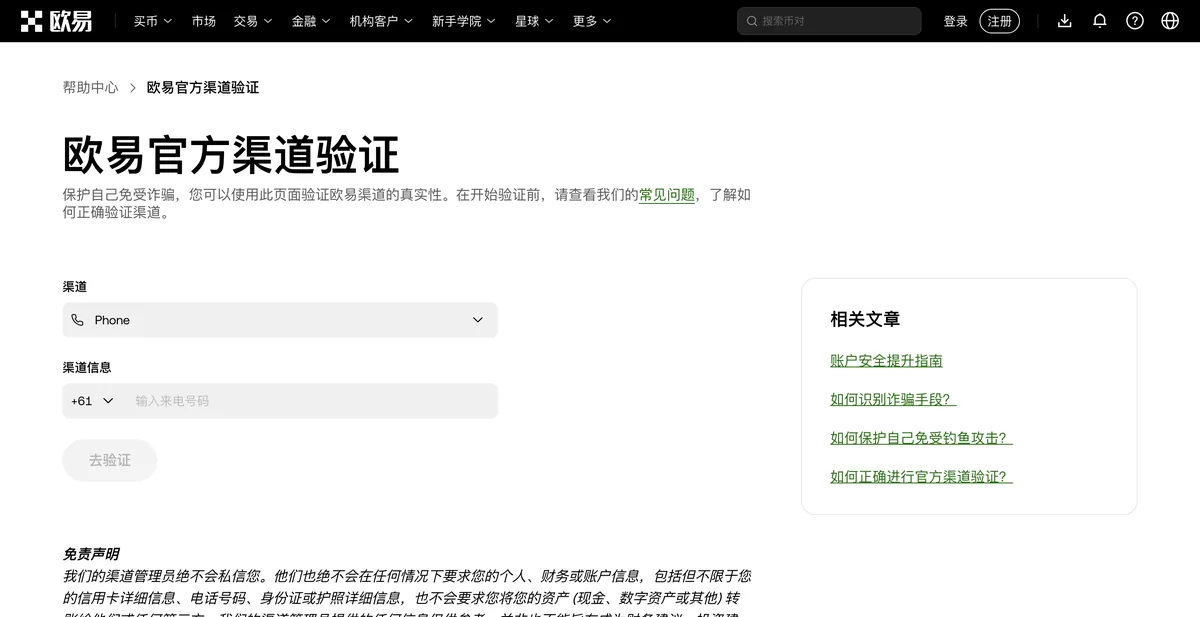Open 如何识别诈骗手段? article
This screenshot has height=617, width=1200.
coord(893,400)
